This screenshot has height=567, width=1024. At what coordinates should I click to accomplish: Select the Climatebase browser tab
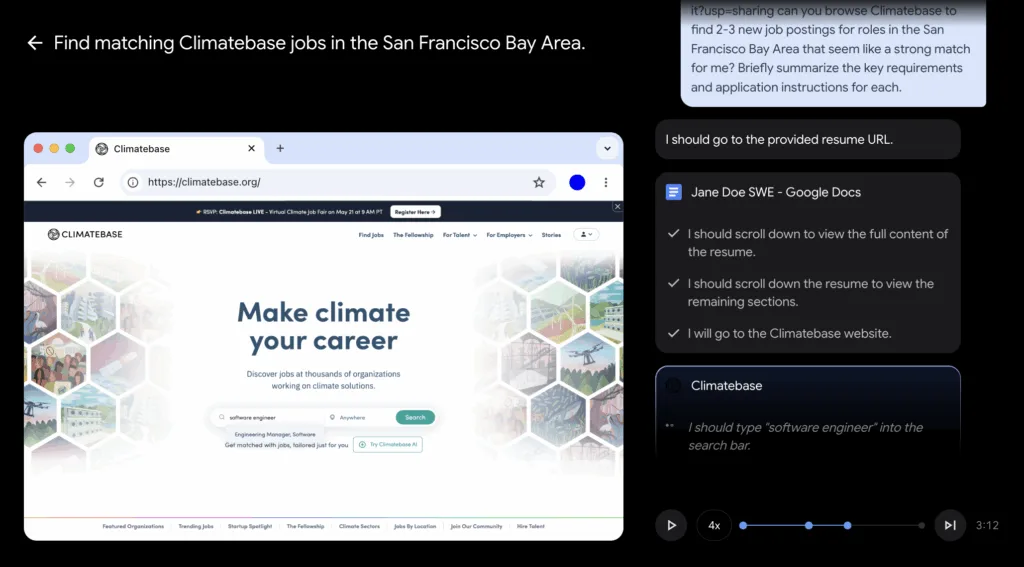click(176, 148)
